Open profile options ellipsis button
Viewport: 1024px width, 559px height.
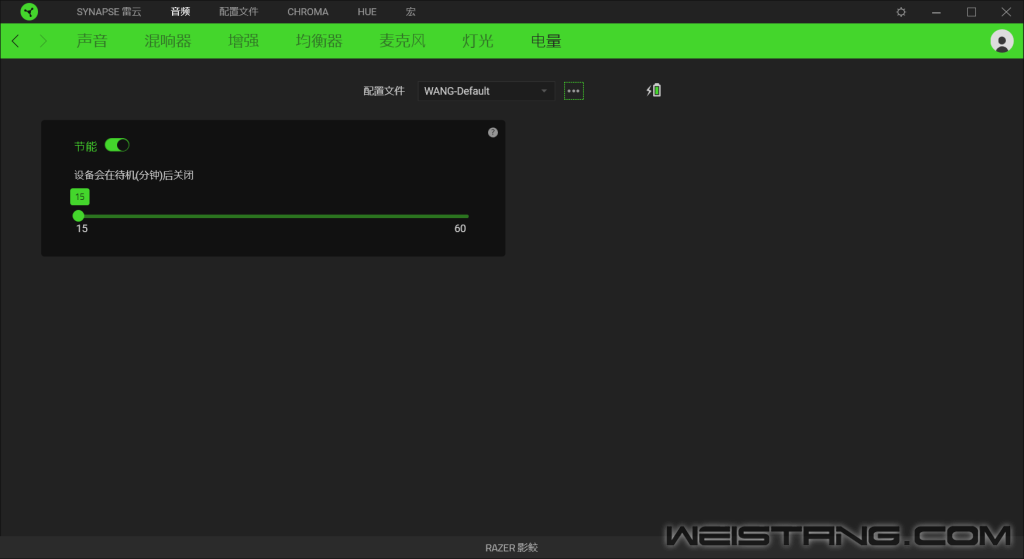tap(573, 91)
